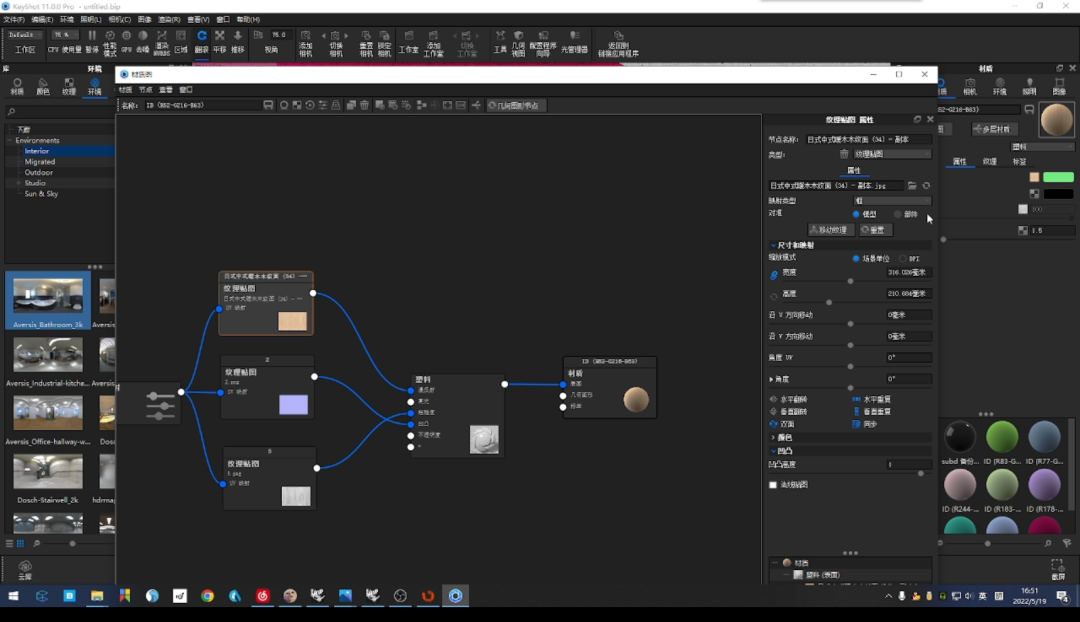The width and height of the screenshot is (1080, 622).
Task: Collapse the 凹凸 section
Action: (773, 450)
